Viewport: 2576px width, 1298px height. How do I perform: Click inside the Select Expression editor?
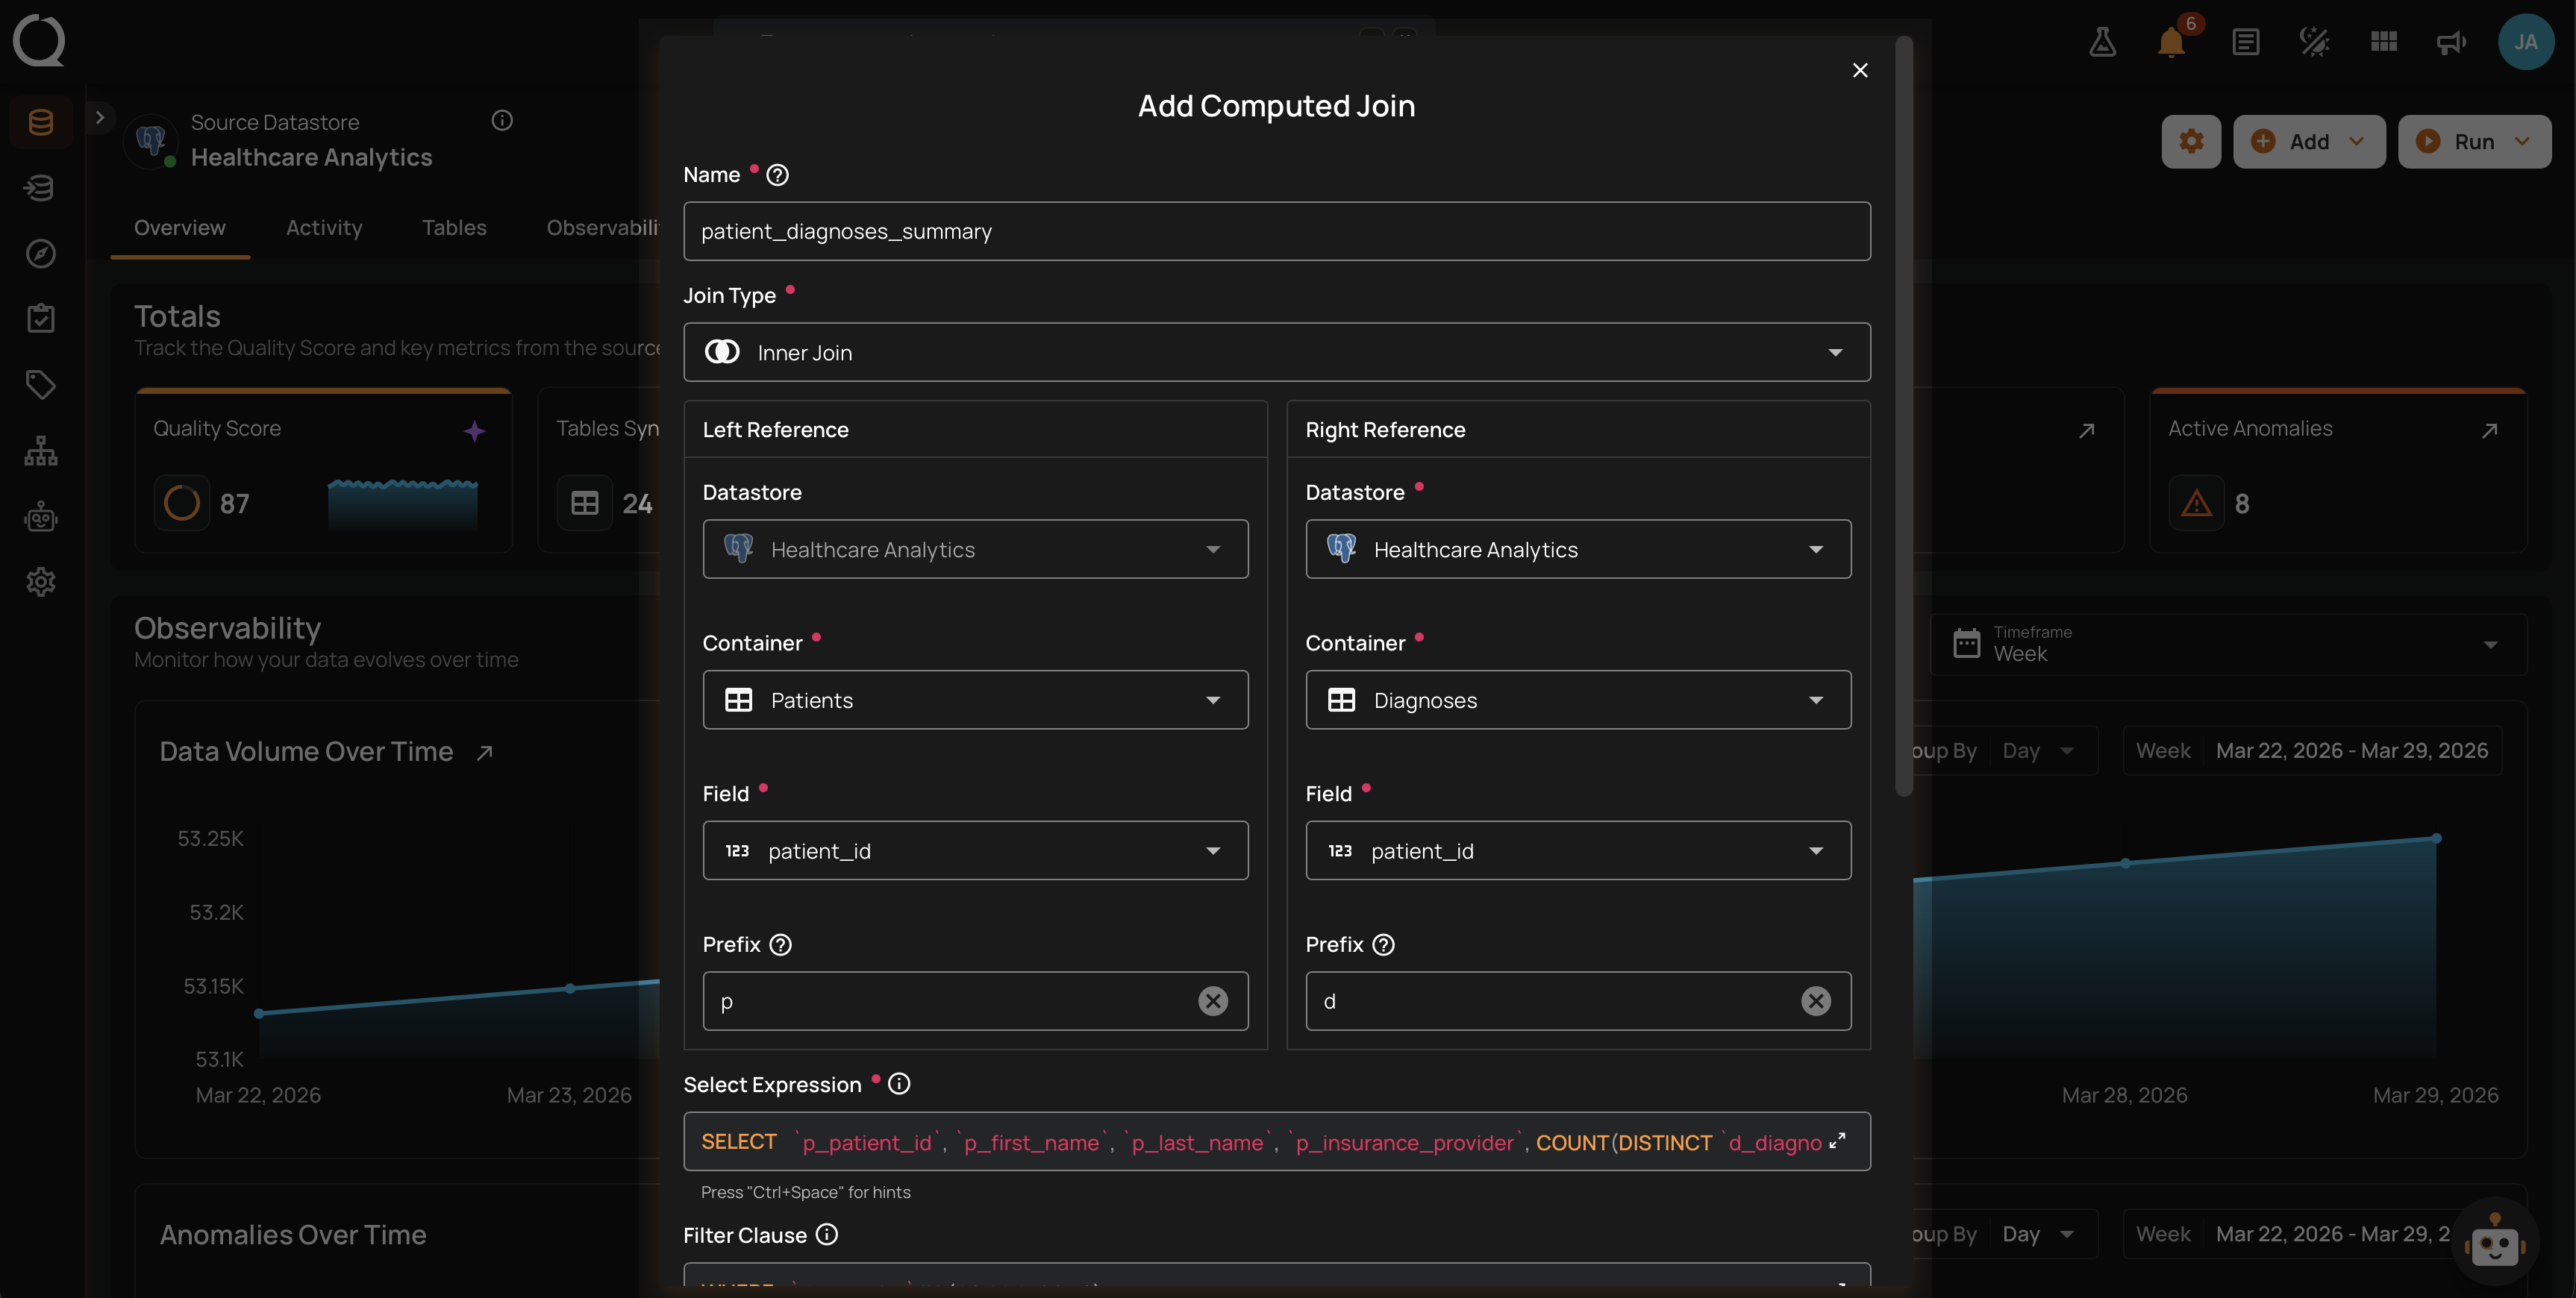coord(1276,1142)
